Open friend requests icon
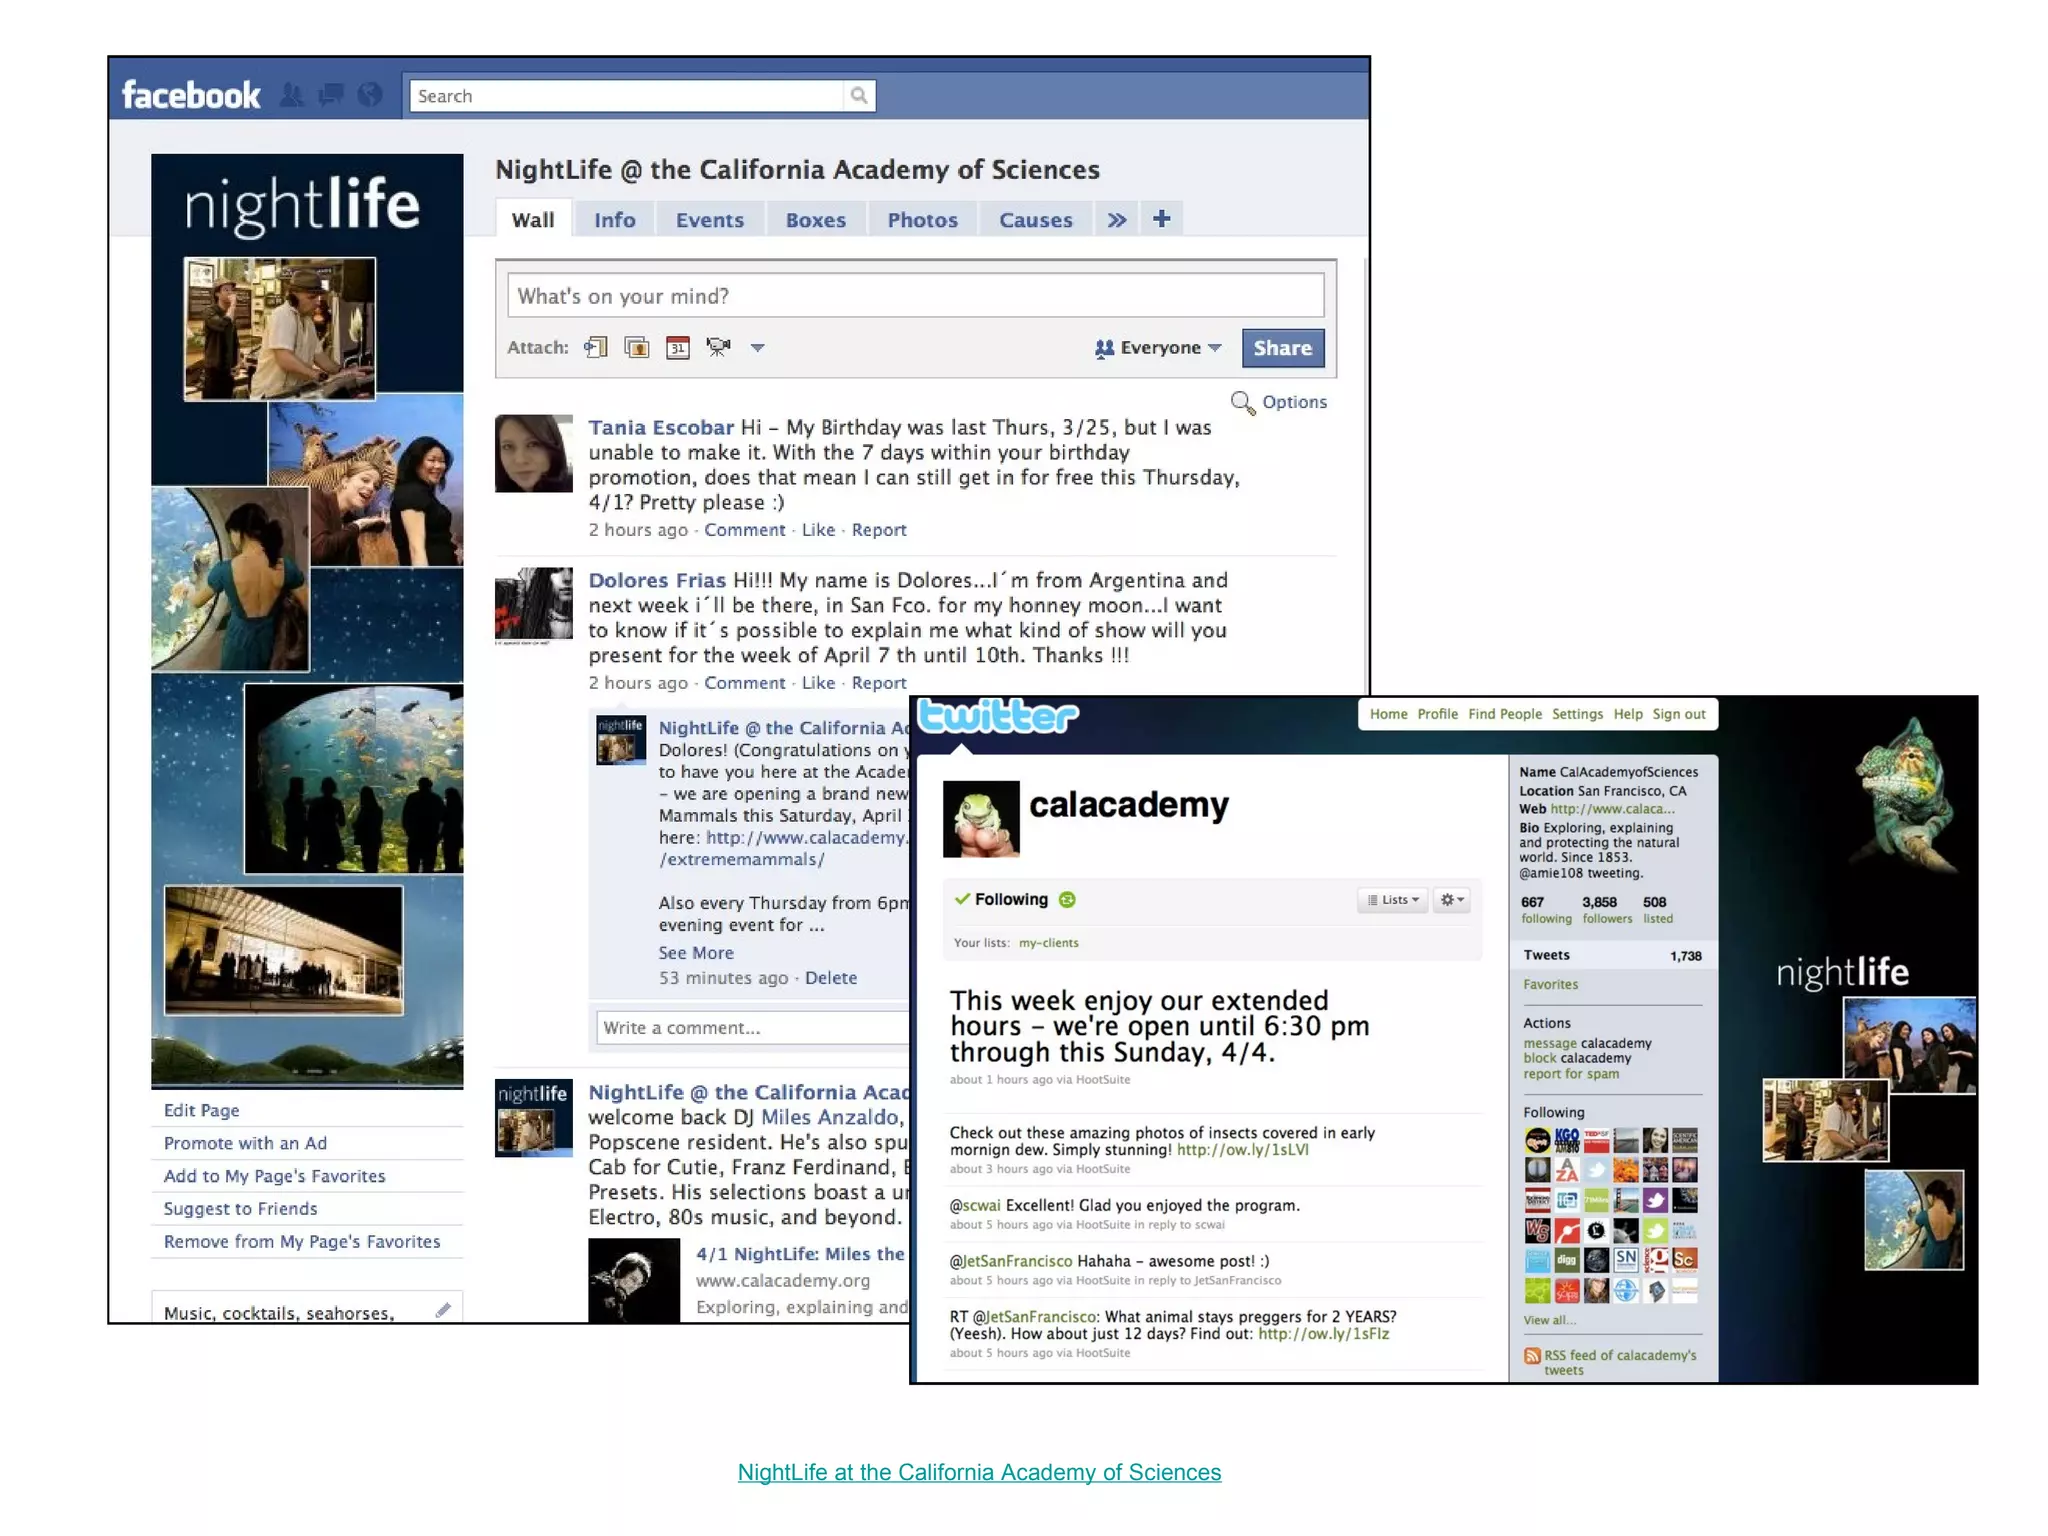The height and width of the screenshot is (1536, 2048). (292, 95)
